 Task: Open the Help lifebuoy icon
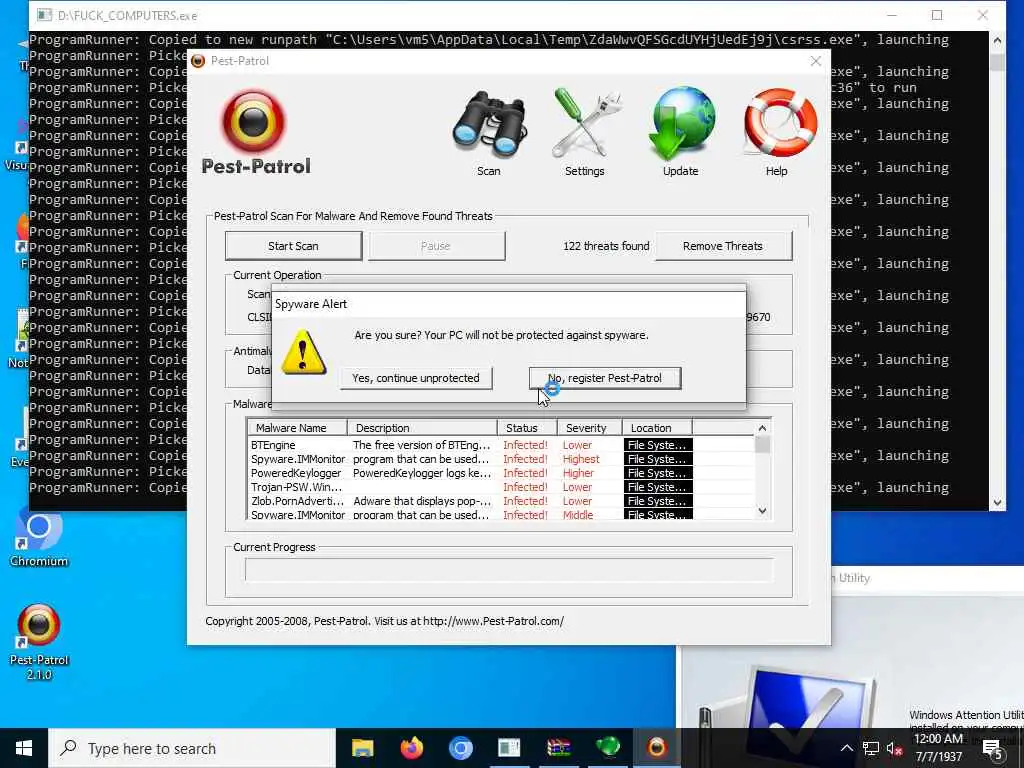click(778, 124)
